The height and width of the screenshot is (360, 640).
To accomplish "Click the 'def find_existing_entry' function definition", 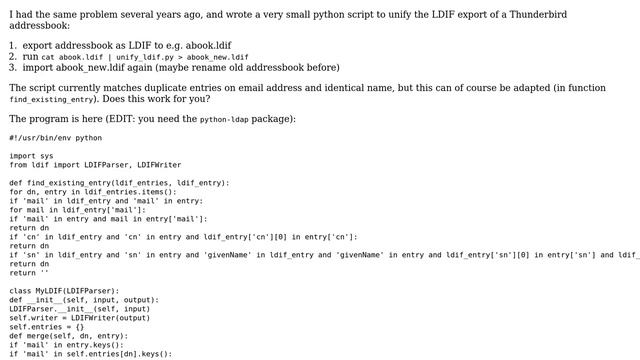I will (119, 183).
